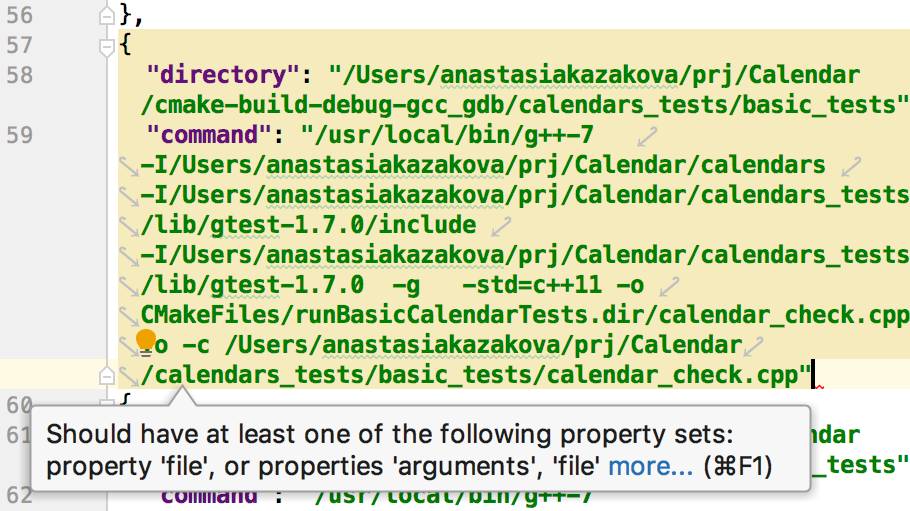This screenshot has height=511, width=910.
Task: Click soft-wrap arrow after gtest-1.7.0/include
Action: tap(500, 226)
